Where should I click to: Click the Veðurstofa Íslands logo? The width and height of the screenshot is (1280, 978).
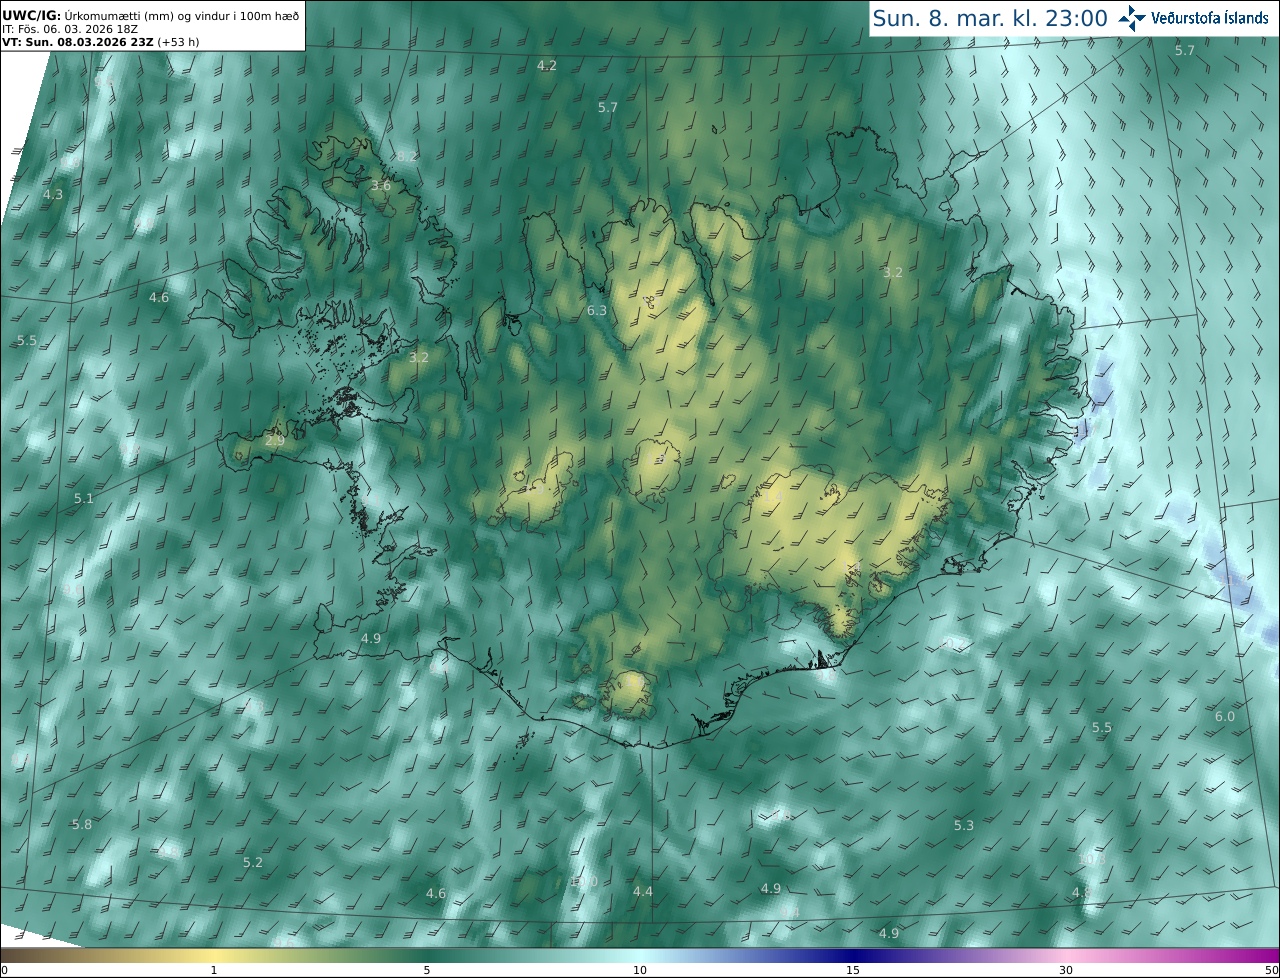(1193, 17)
